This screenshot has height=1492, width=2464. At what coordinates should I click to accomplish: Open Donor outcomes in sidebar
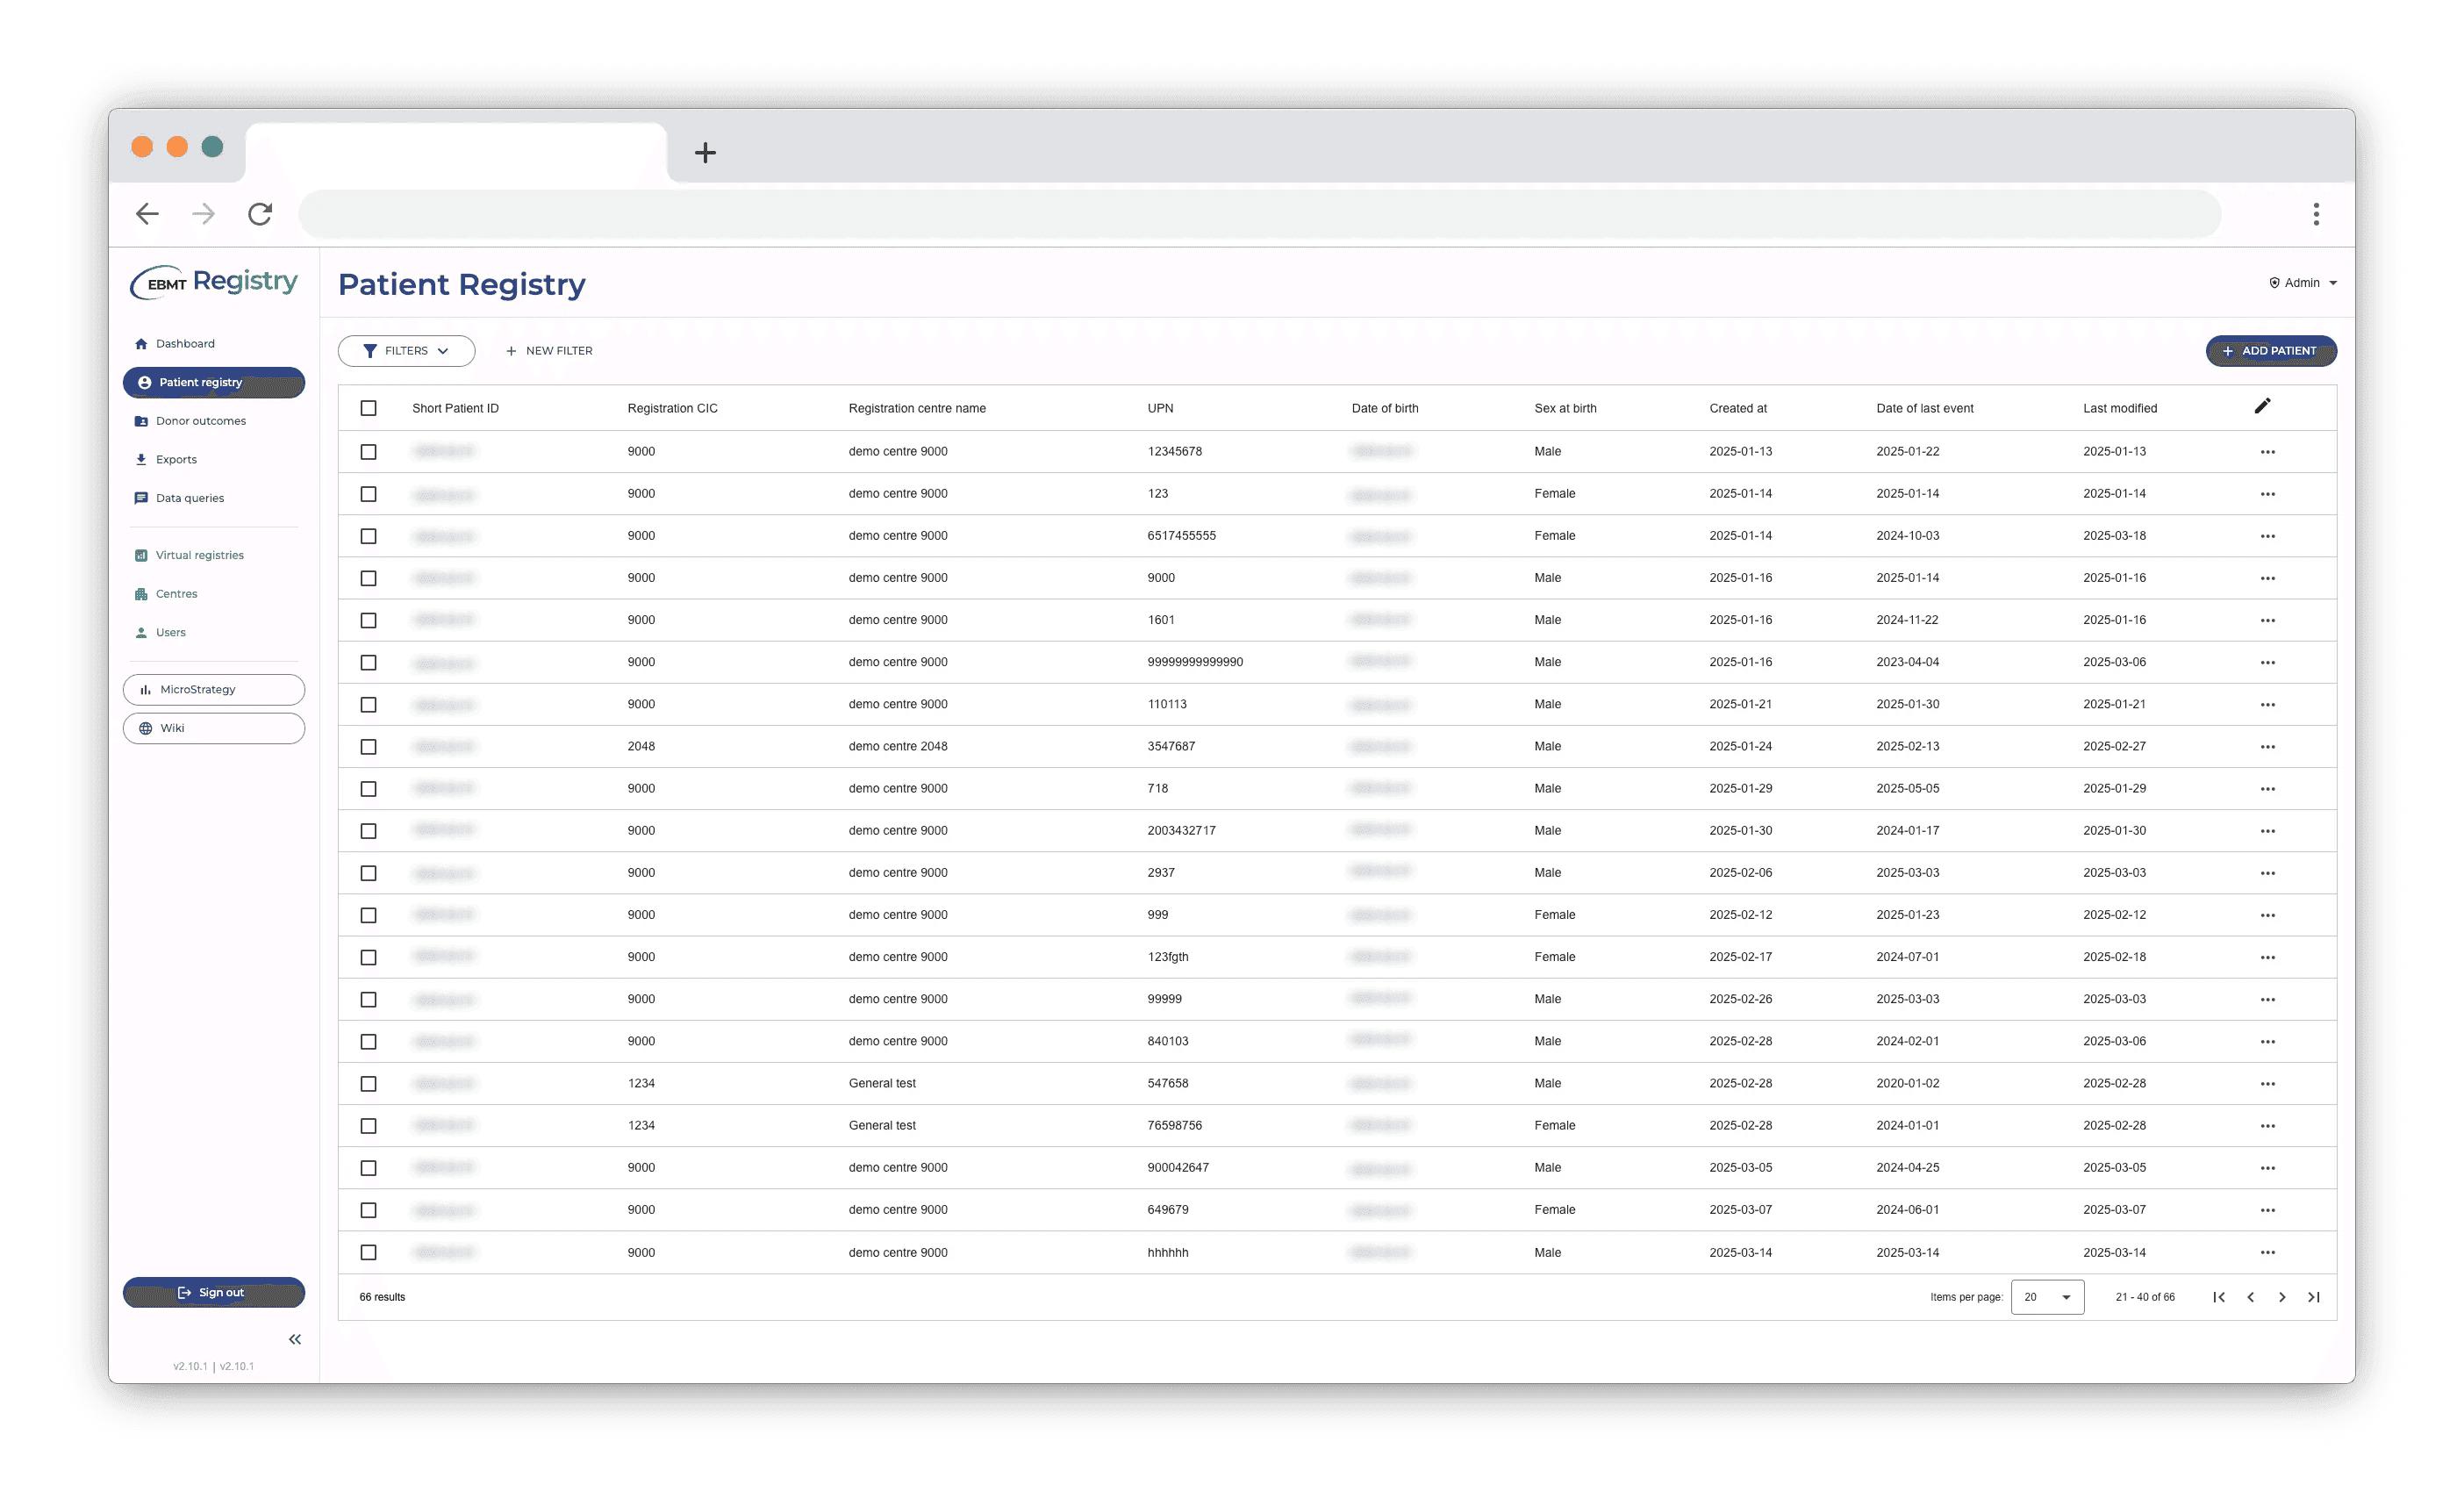(200, 421)
